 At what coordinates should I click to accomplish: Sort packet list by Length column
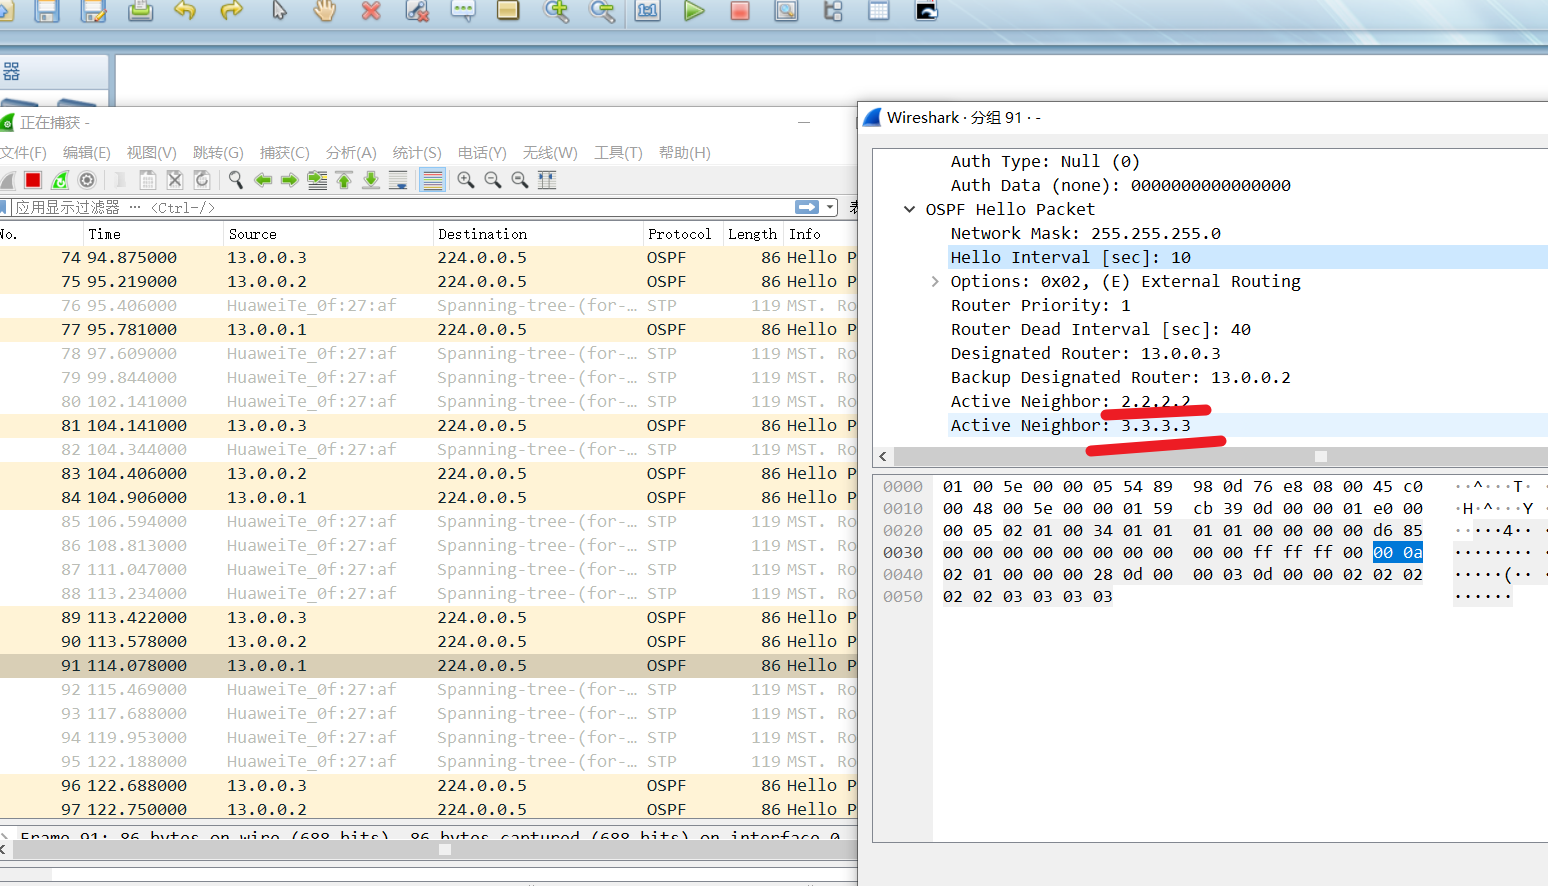tap(753, 234)
